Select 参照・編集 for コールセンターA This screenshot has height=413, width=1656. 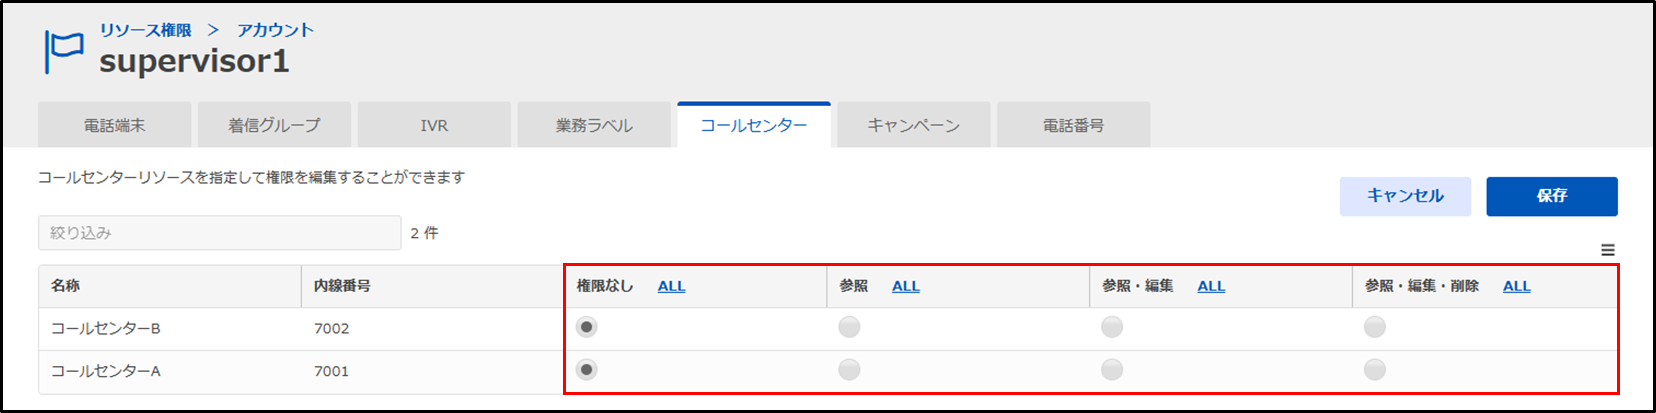(1112, 370)
